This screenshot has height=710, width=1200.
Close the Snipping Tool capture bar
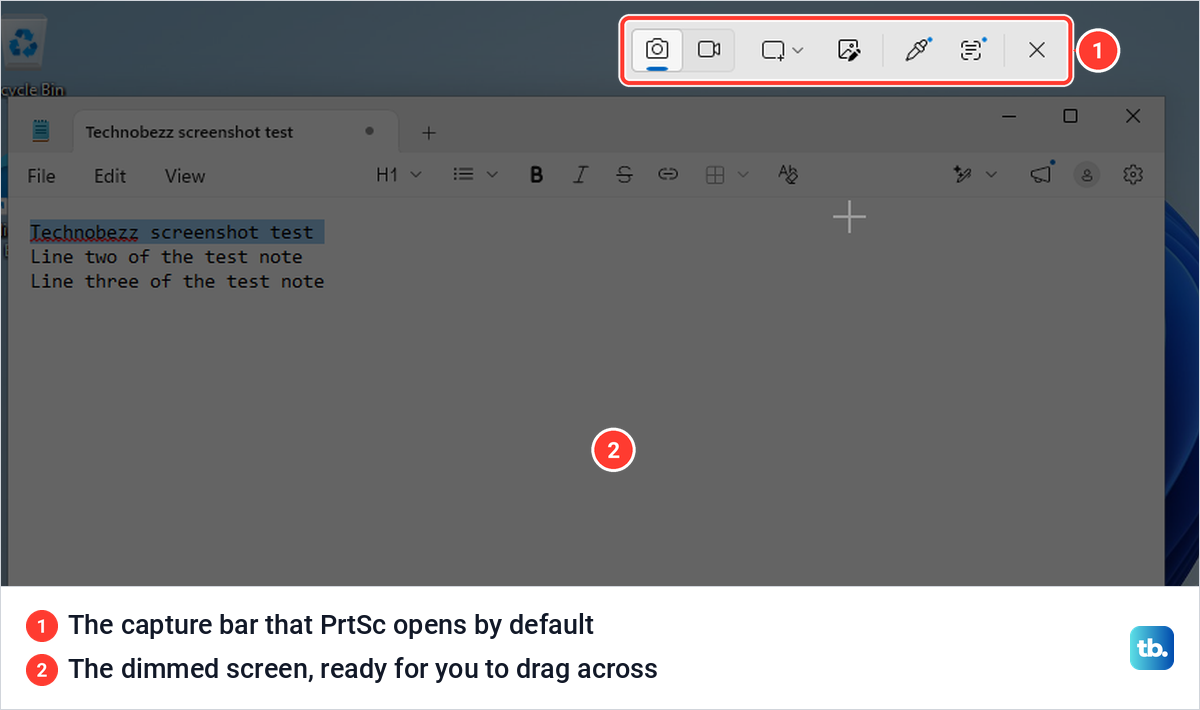point(1037,50)
